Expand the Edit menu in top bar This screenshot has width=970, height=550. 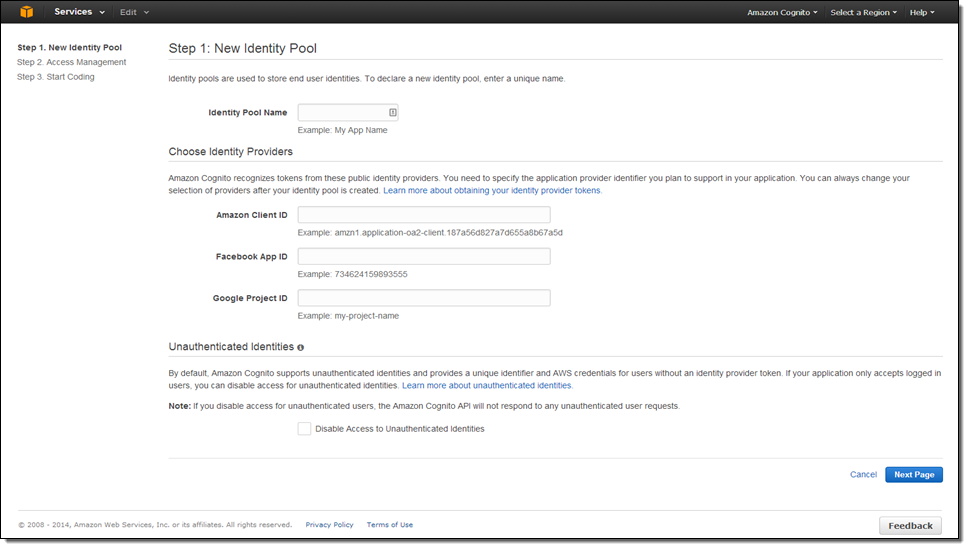tap(134, 12)
